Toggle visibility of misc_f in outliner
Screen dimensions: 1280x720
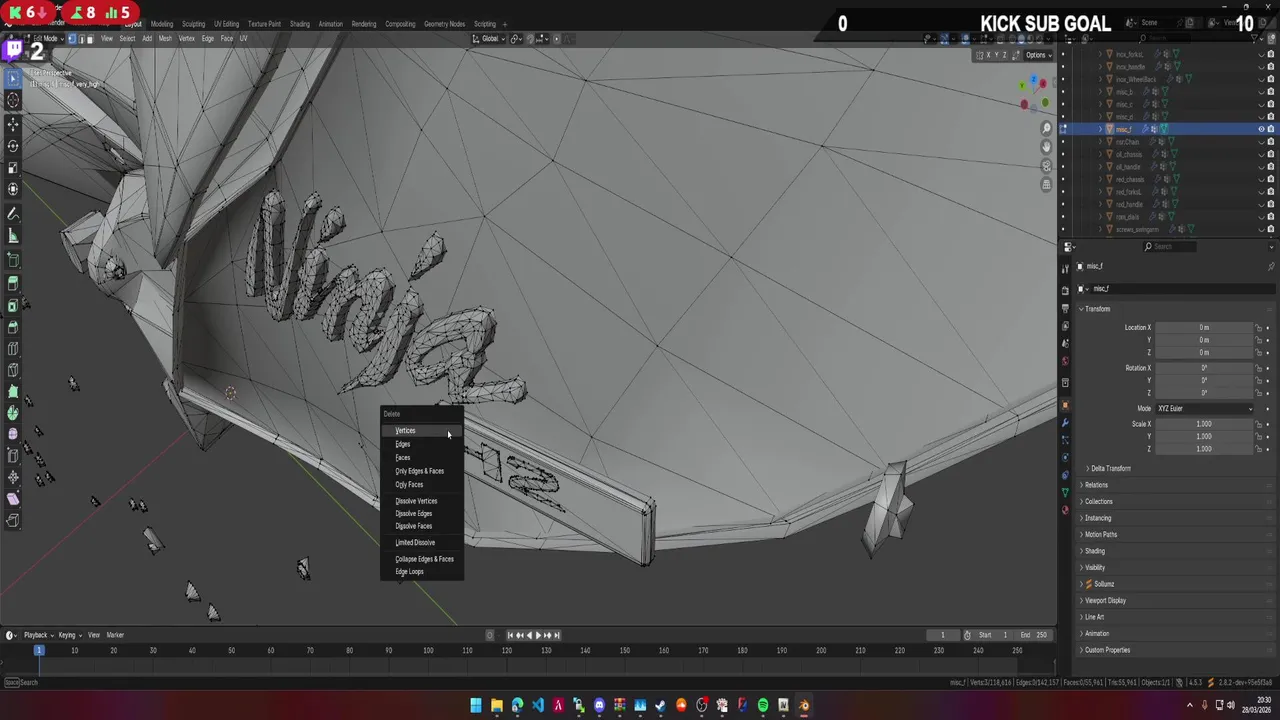pos(1260,129)
